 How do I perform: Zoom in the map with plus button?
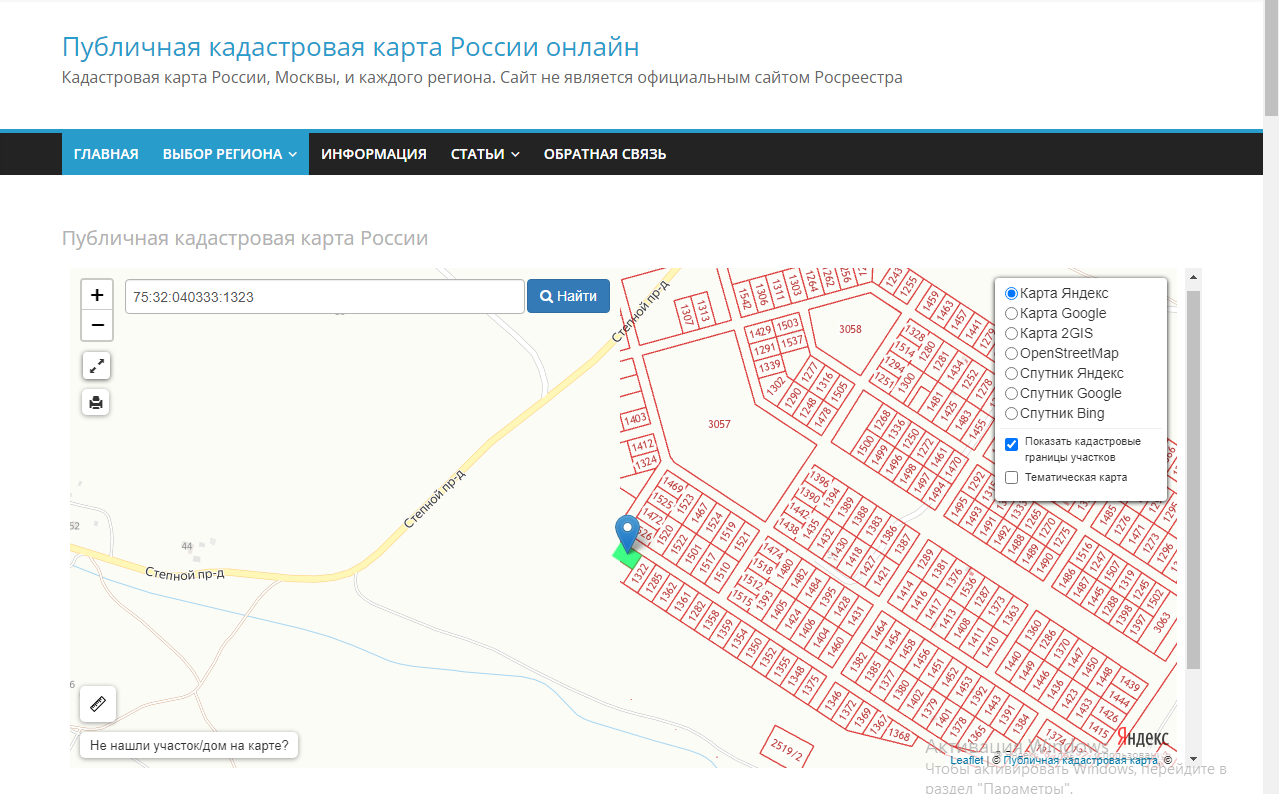(96, 295)
